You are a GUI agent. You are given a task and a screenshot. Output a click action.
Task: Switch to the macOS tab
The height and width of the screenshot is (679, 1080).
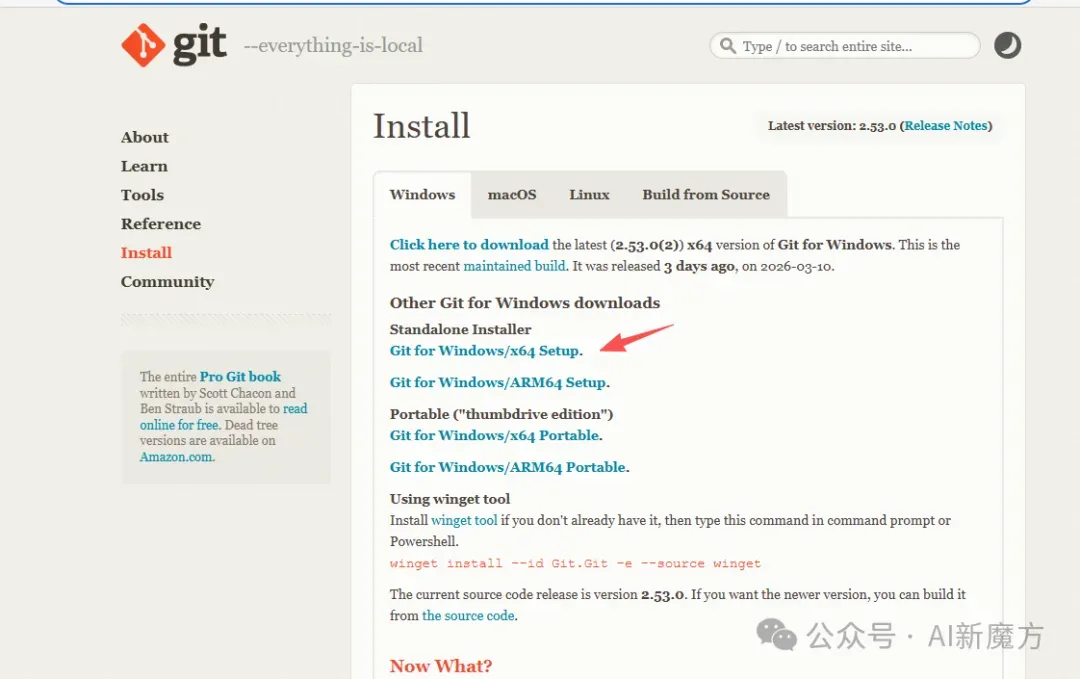tap(512, 195)
